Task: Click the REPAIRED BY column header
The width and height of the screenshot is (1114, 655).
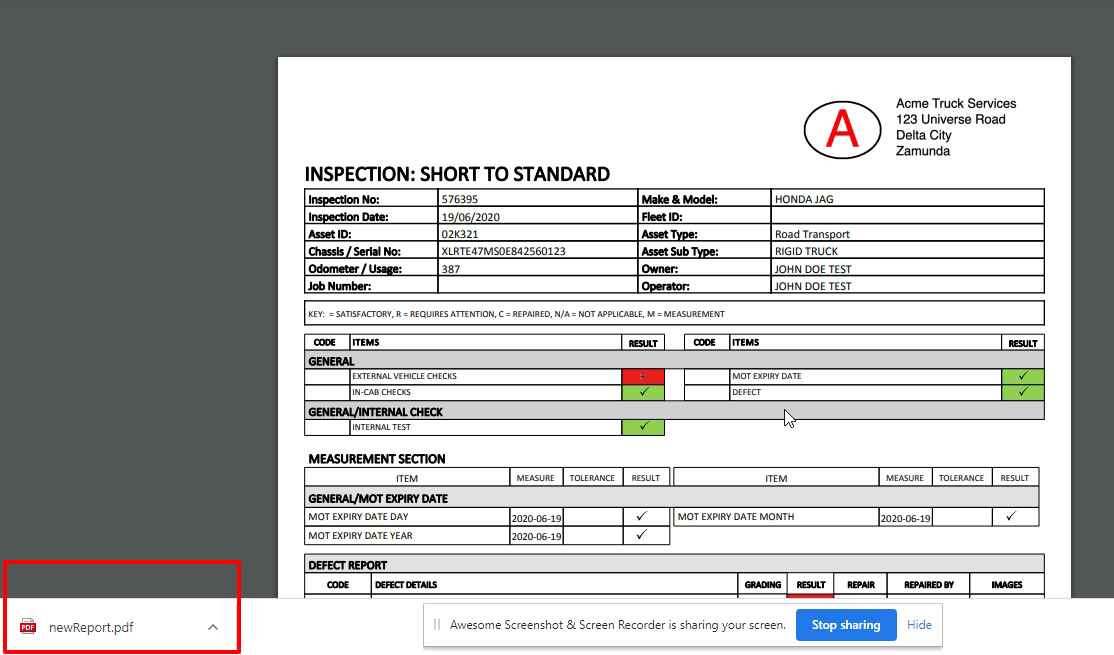Action: [929, 585]
